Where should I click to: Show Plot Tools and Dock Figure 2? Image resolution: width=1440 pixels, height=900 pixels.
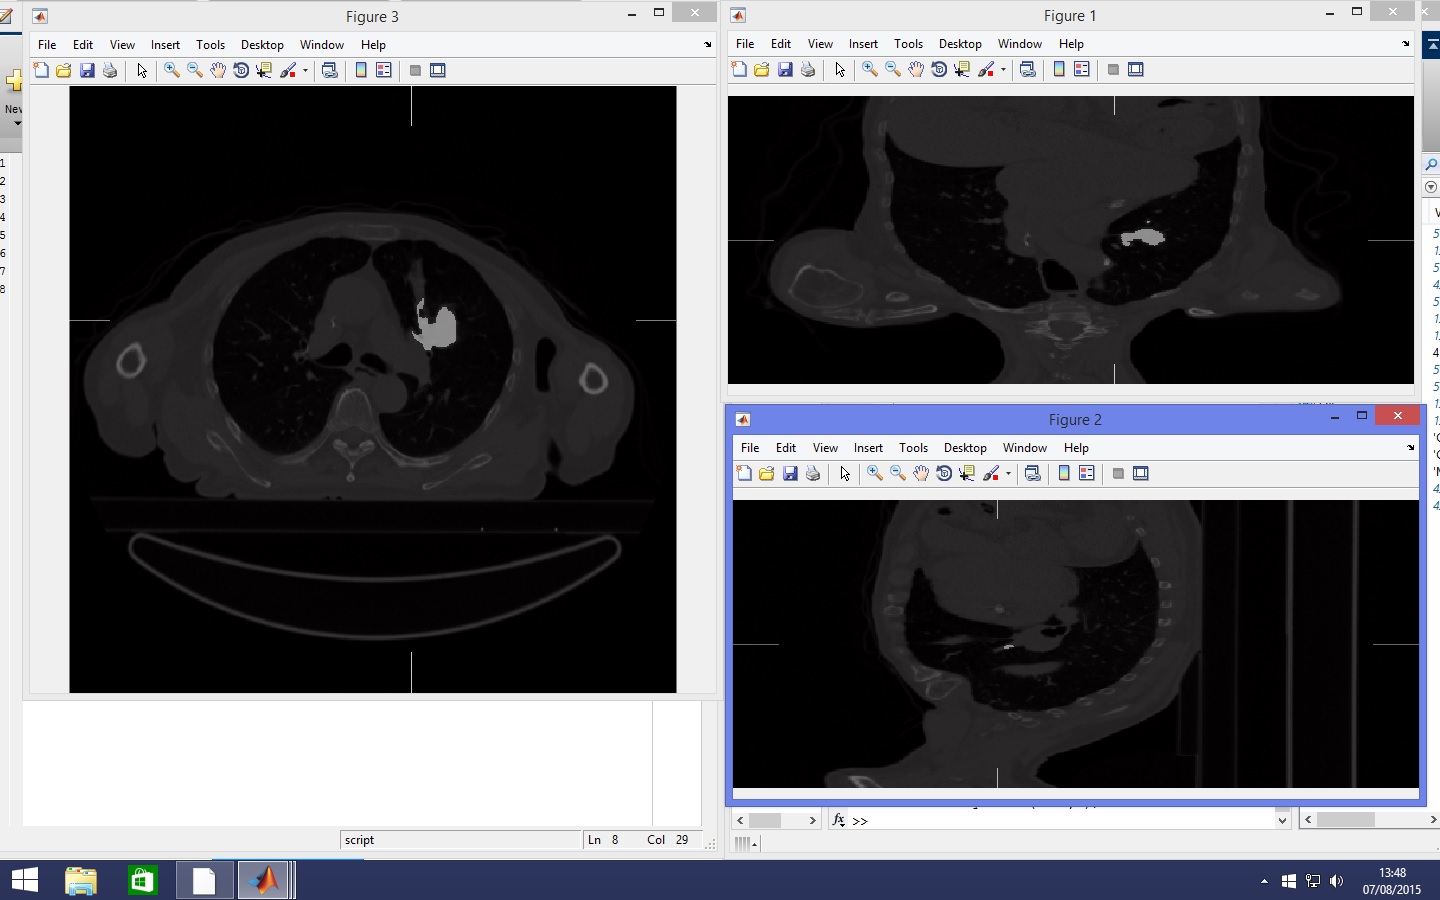pyautogui.click(x=1141, y=473)
